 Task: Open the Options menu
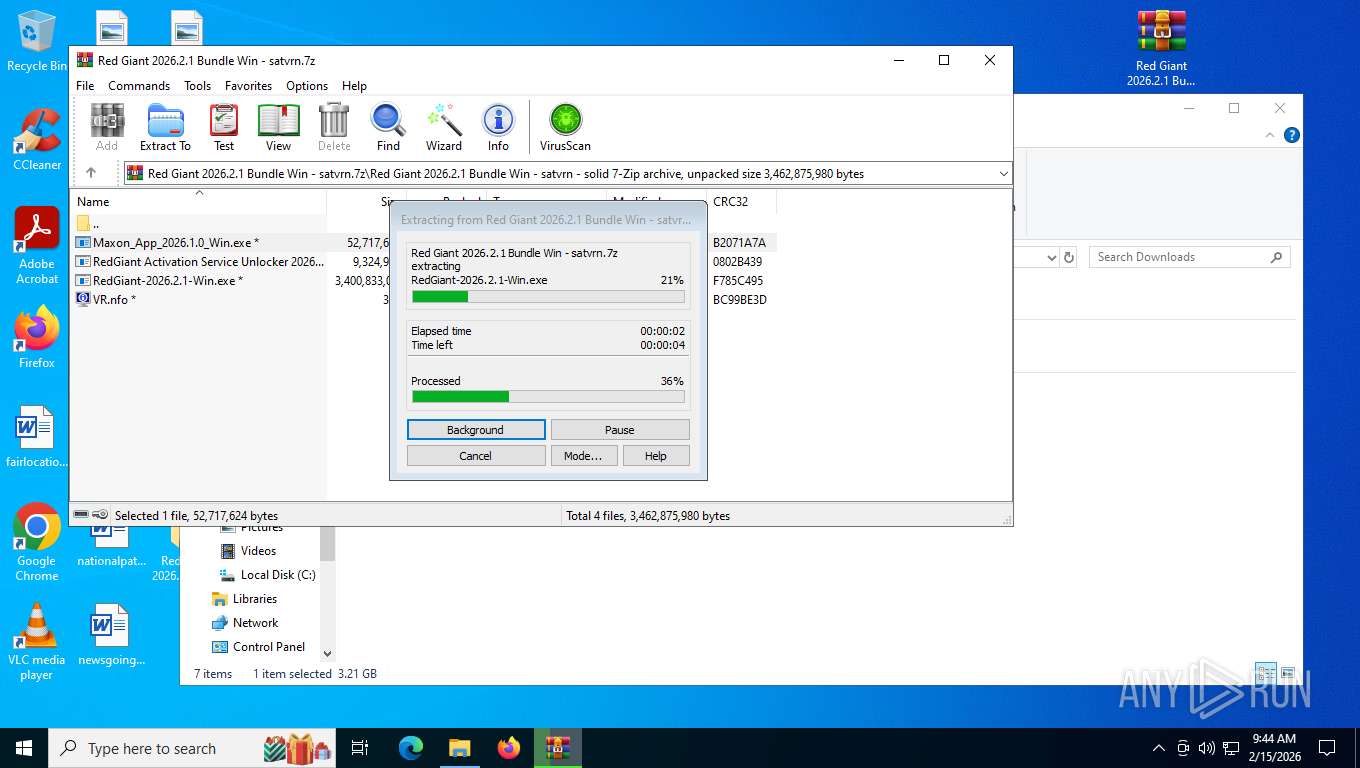[307, 86]
